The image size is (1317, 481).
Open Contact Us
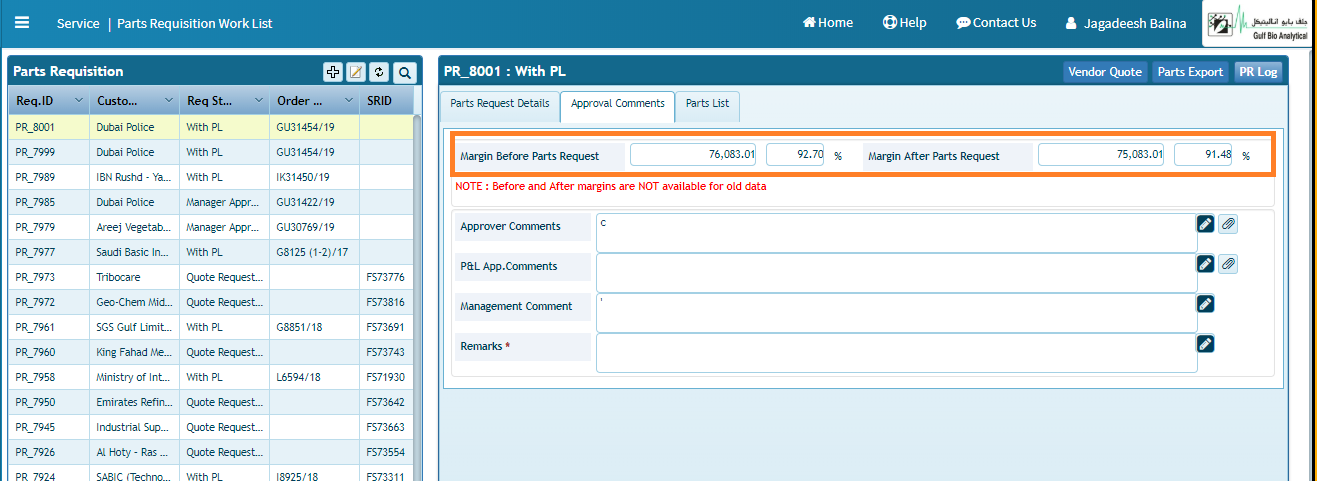pos(996,23)
